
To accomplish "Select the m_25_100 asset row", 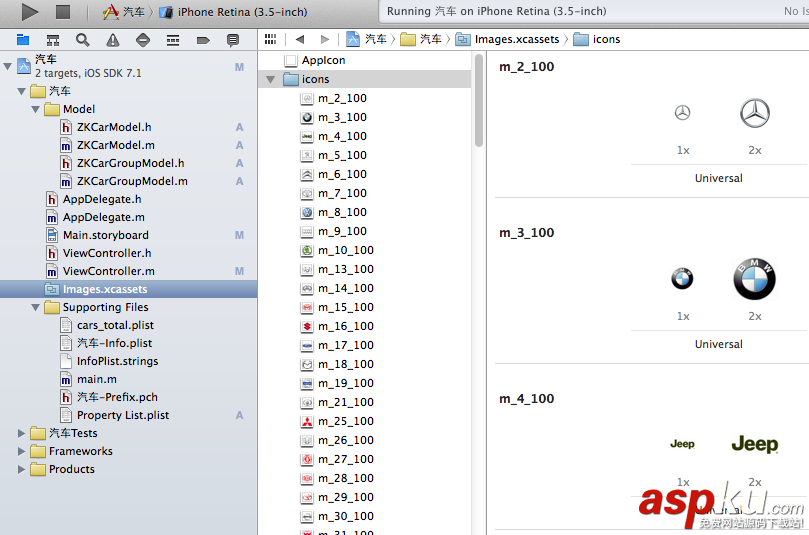I will click(x=365, y=421).
